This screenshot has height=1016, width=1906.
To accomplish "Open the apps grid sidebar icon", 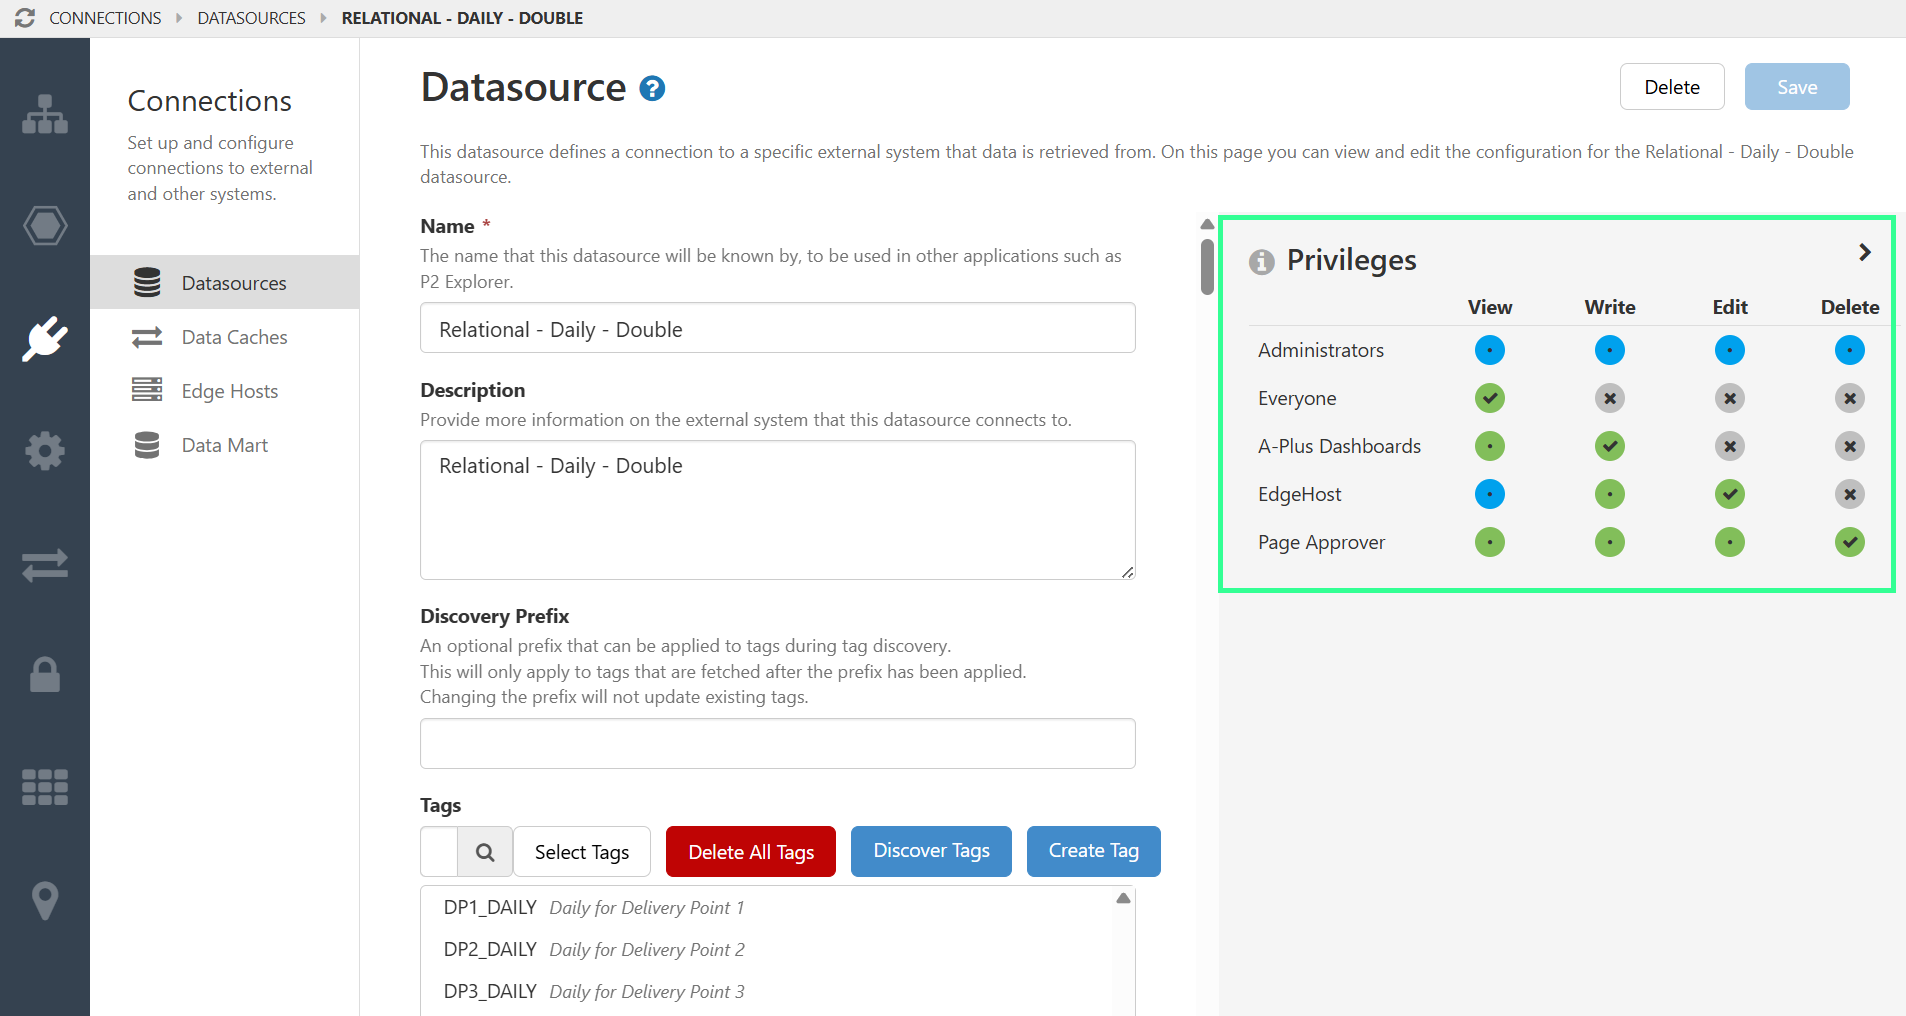I will tap(45, 787).
